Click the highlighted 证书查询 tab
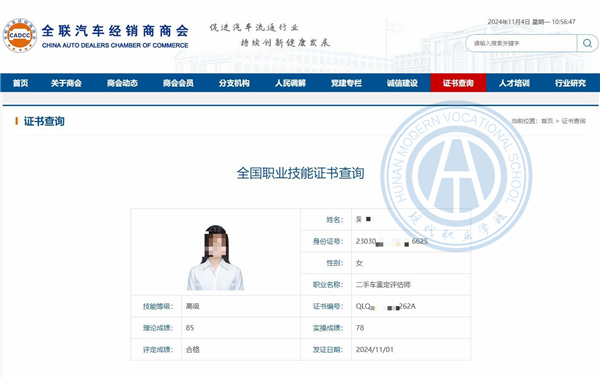 (x=458, y=83)
